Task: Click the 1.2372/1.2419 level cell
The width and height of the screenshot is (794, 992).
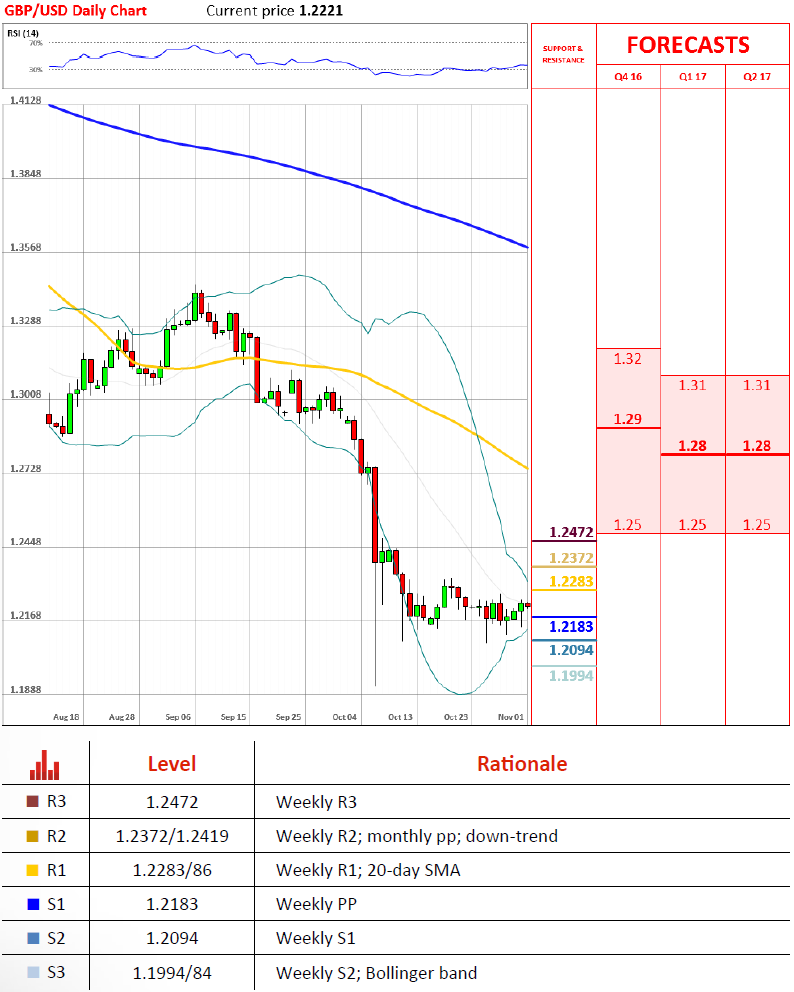Action: point(172,836)
